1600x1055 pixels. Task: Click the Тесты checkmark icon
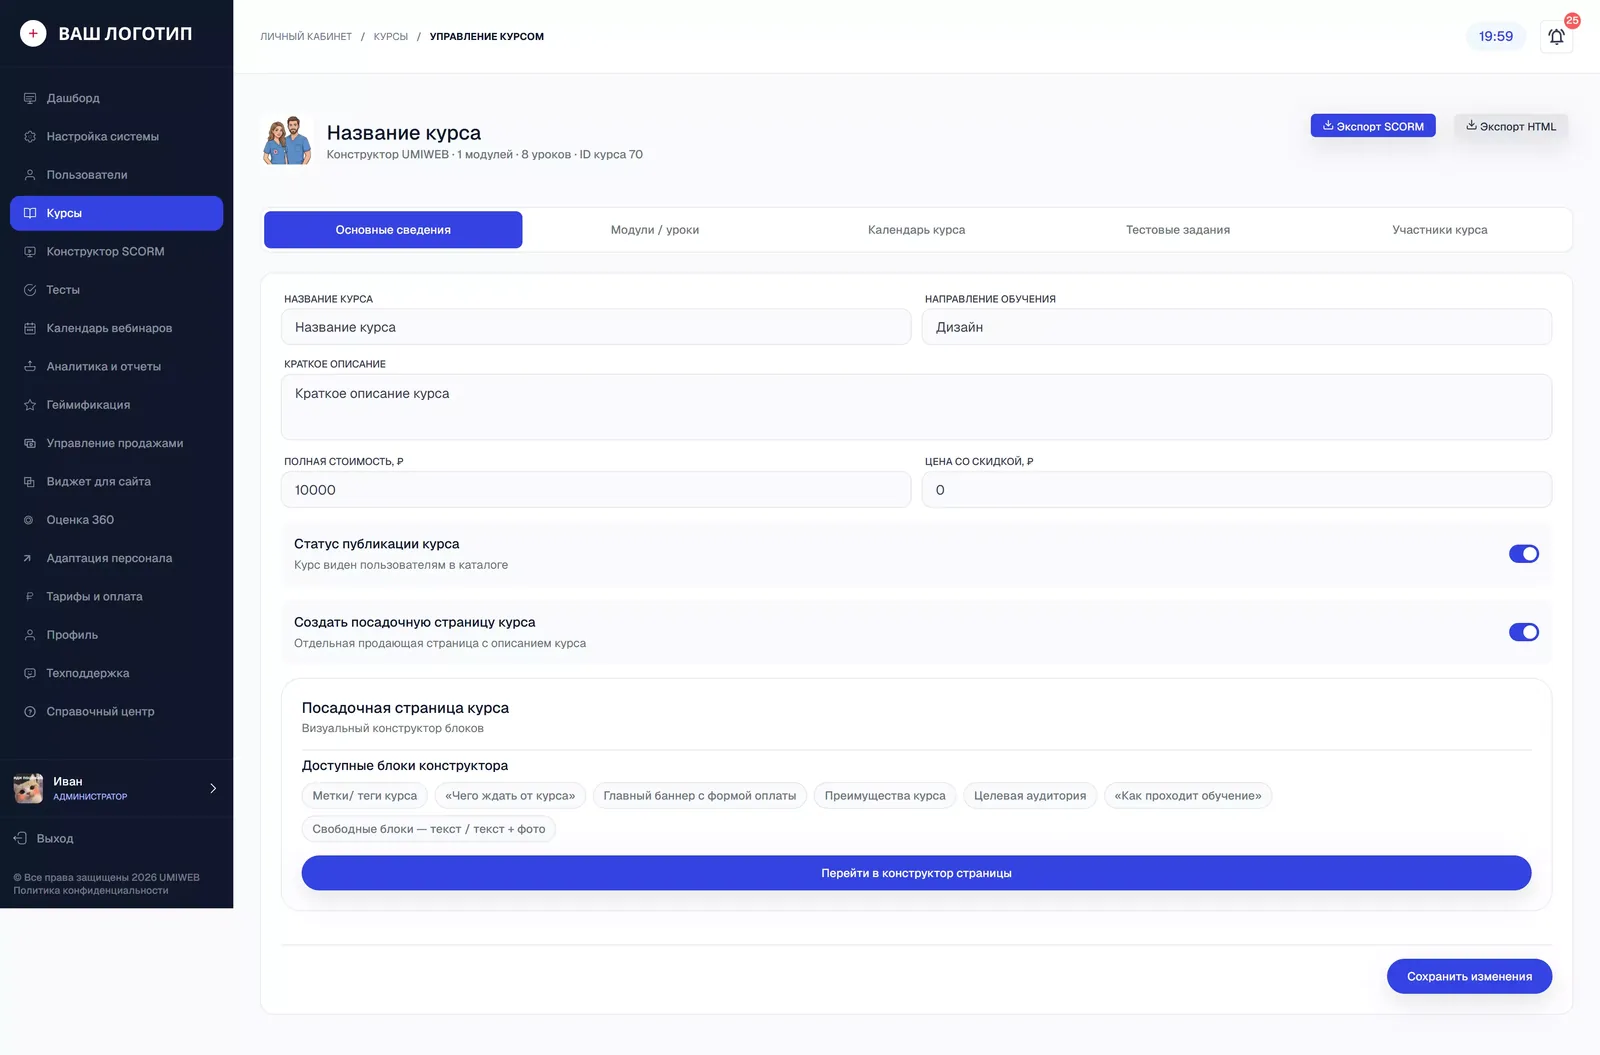(x=30, y=290)
